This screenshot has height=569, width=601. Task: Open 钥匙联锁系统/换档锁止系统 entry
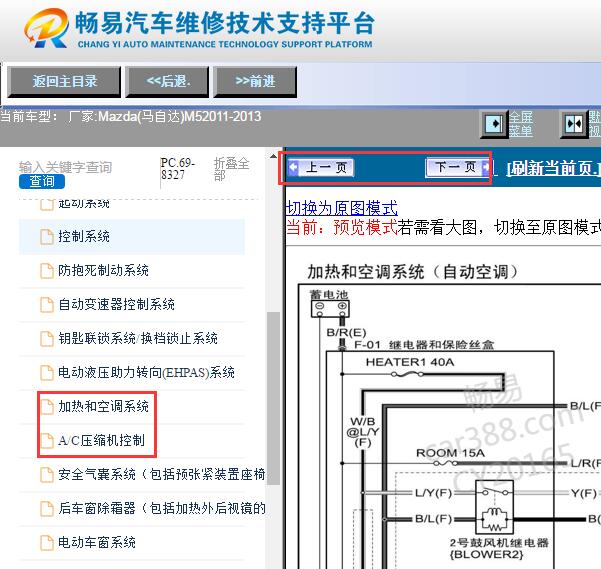[138, 338]
